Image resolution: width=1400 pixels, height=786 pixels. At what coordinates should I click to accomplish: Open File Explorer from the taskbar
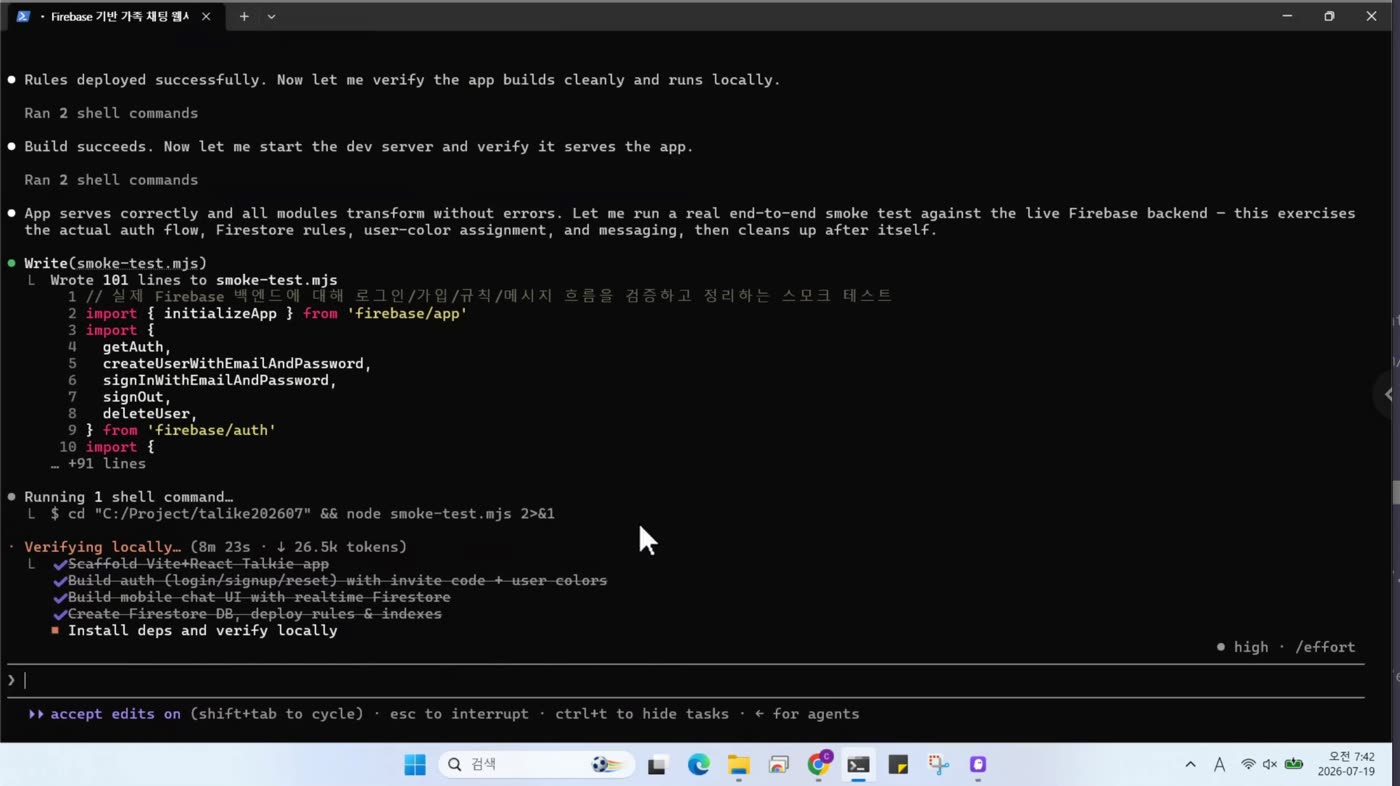pyautogui.click(x=738, y=765)
